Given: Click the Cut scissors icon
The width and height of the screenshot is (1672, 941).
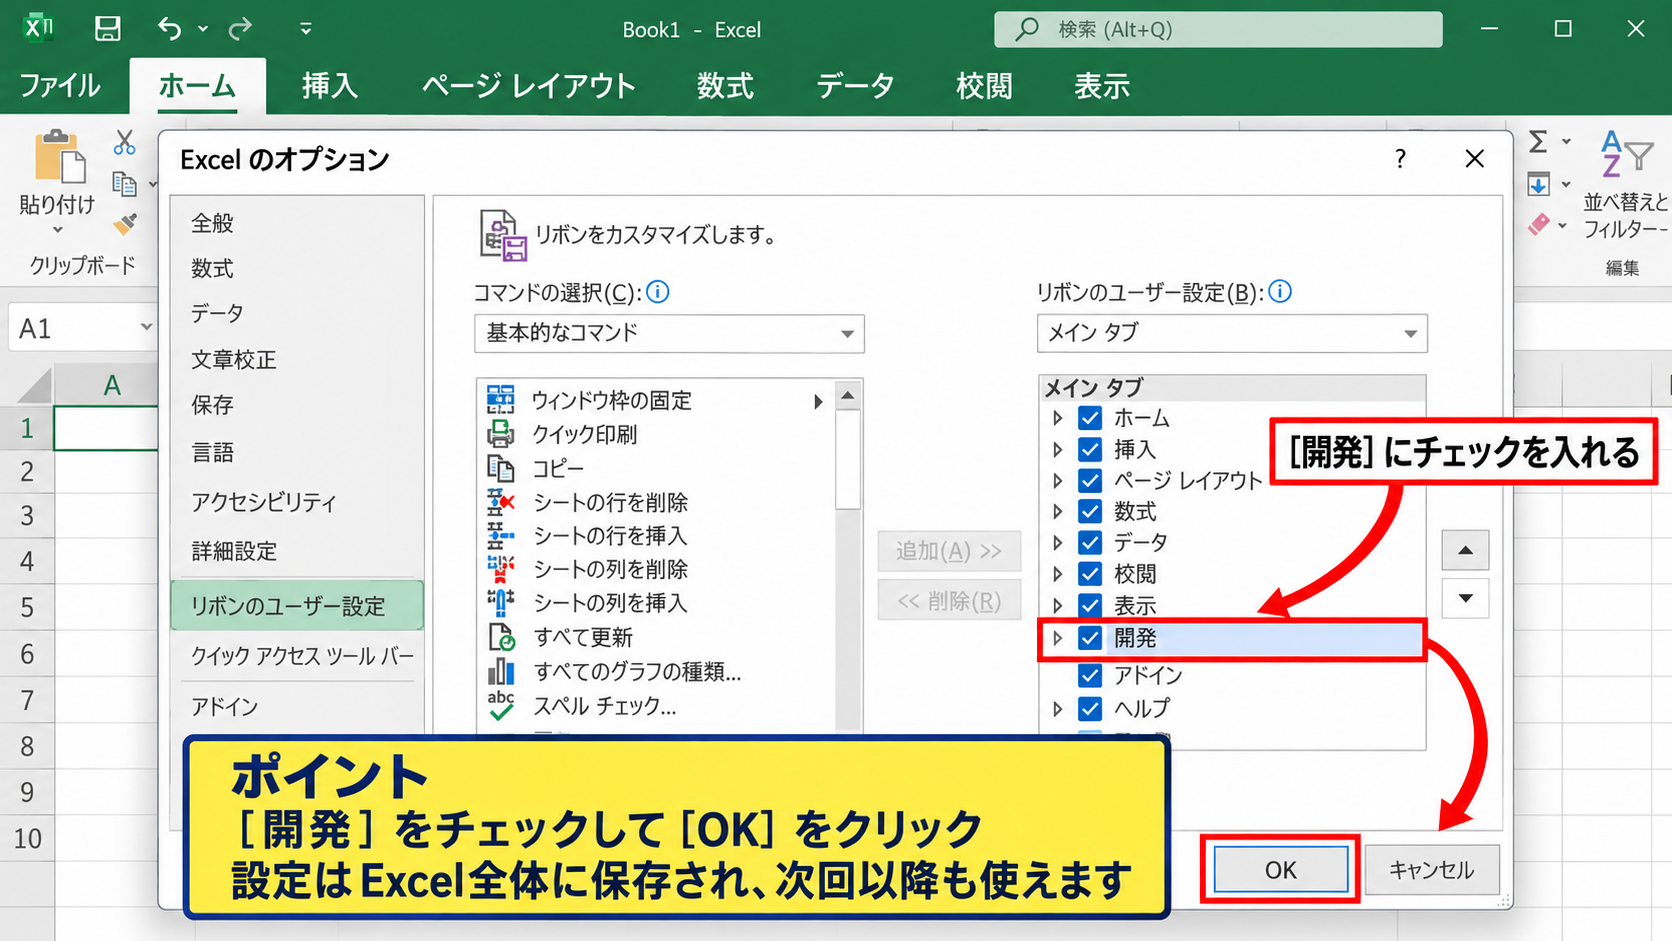Looking at the screenshot, I should click(x=124, y=142).
